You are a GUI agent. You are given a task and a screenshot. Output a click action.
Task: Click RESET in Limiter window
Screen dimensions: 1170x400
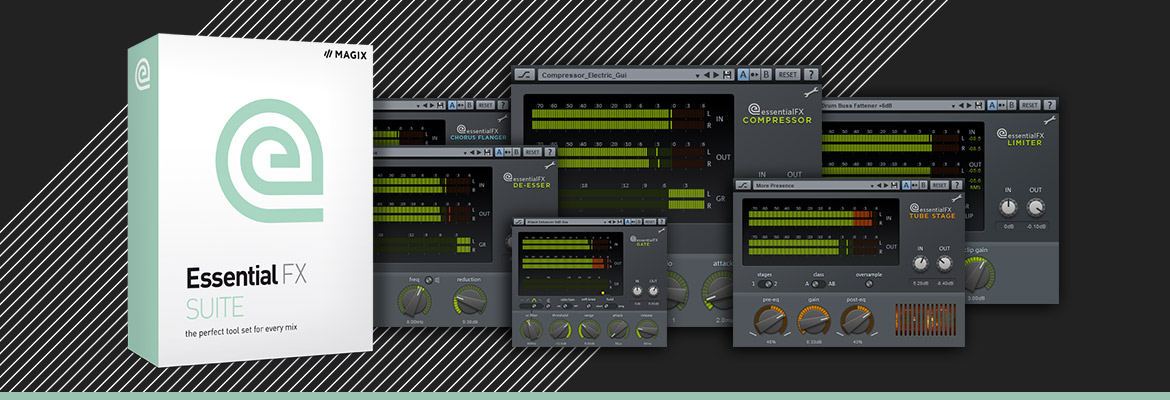coord(1030,105)
